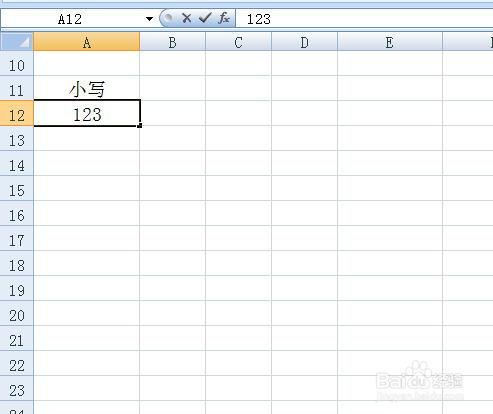This screenshot has height=414, width=493.
Task: Select empty cell C13
Action: (238, 138)
